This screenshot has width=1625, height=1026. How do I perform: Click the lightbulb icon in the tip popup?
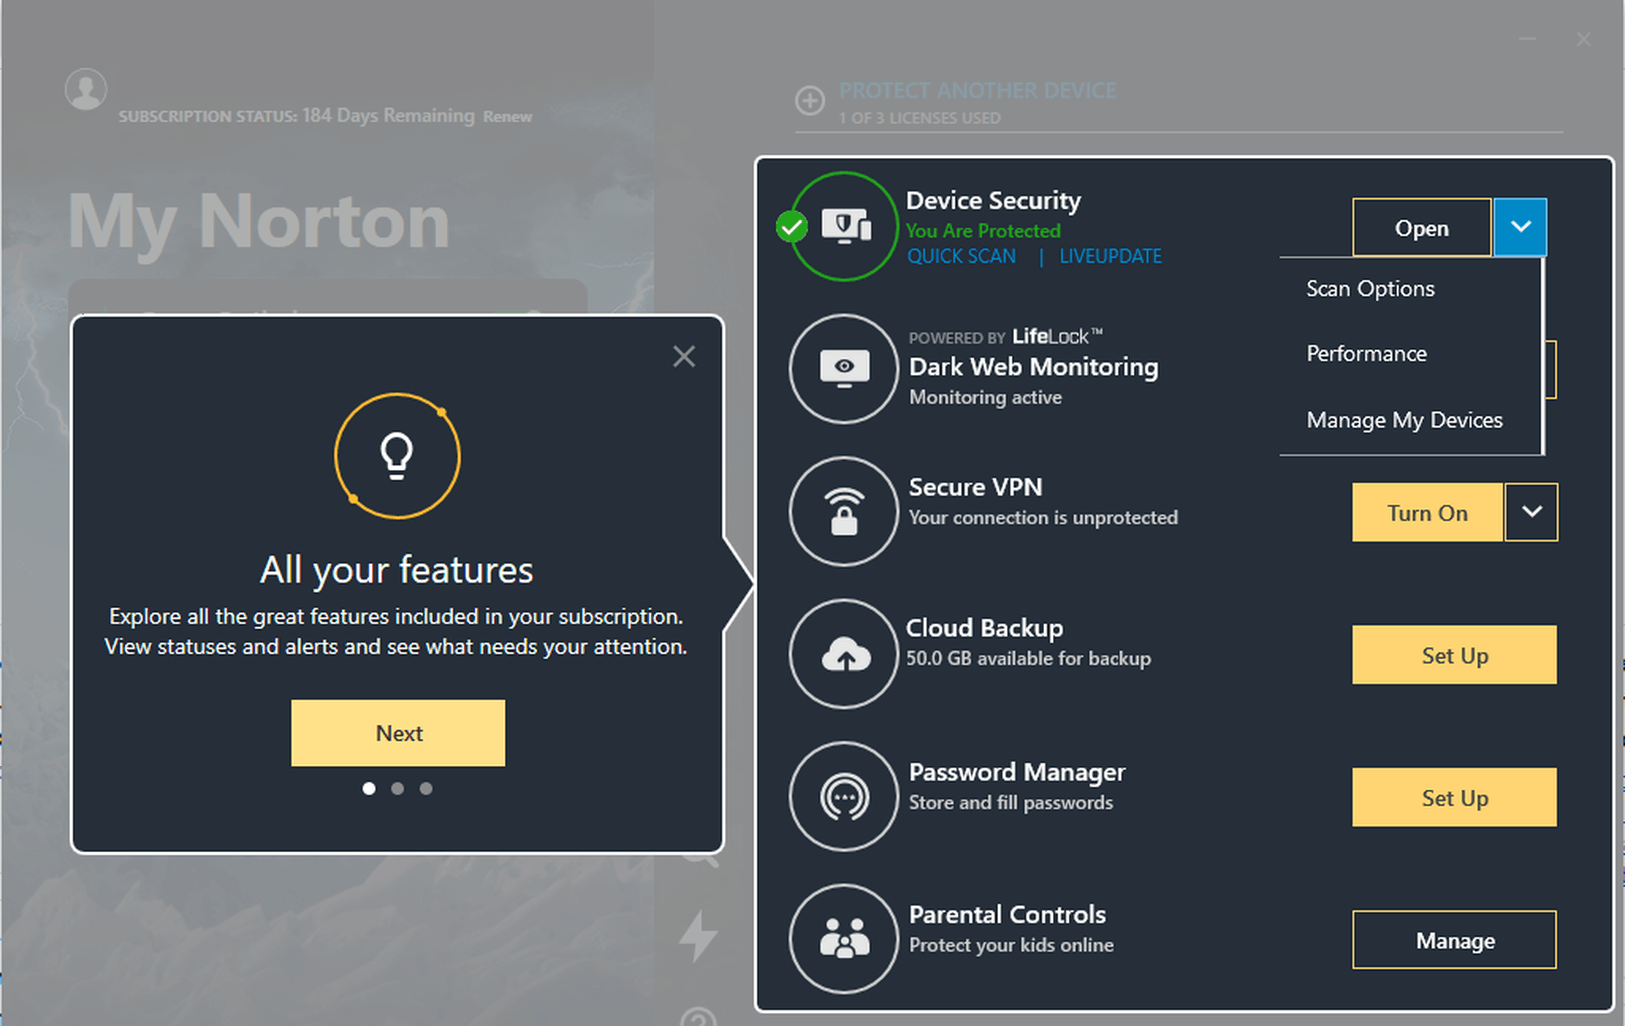click(397, 456)
